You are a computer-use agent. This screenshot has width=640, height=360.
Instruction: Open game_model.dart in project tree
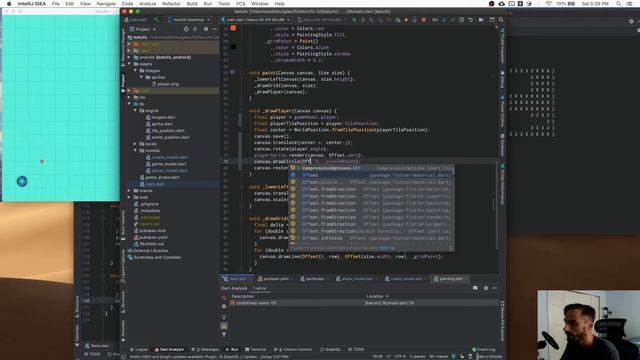pyautogui.click(x=166, y=164)
